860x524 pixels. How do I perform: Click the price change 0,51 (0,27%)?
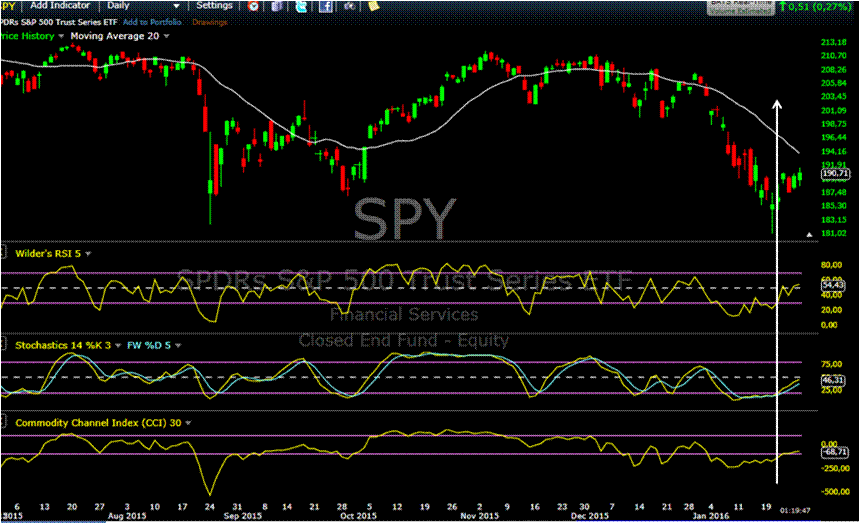coord(820,6)
